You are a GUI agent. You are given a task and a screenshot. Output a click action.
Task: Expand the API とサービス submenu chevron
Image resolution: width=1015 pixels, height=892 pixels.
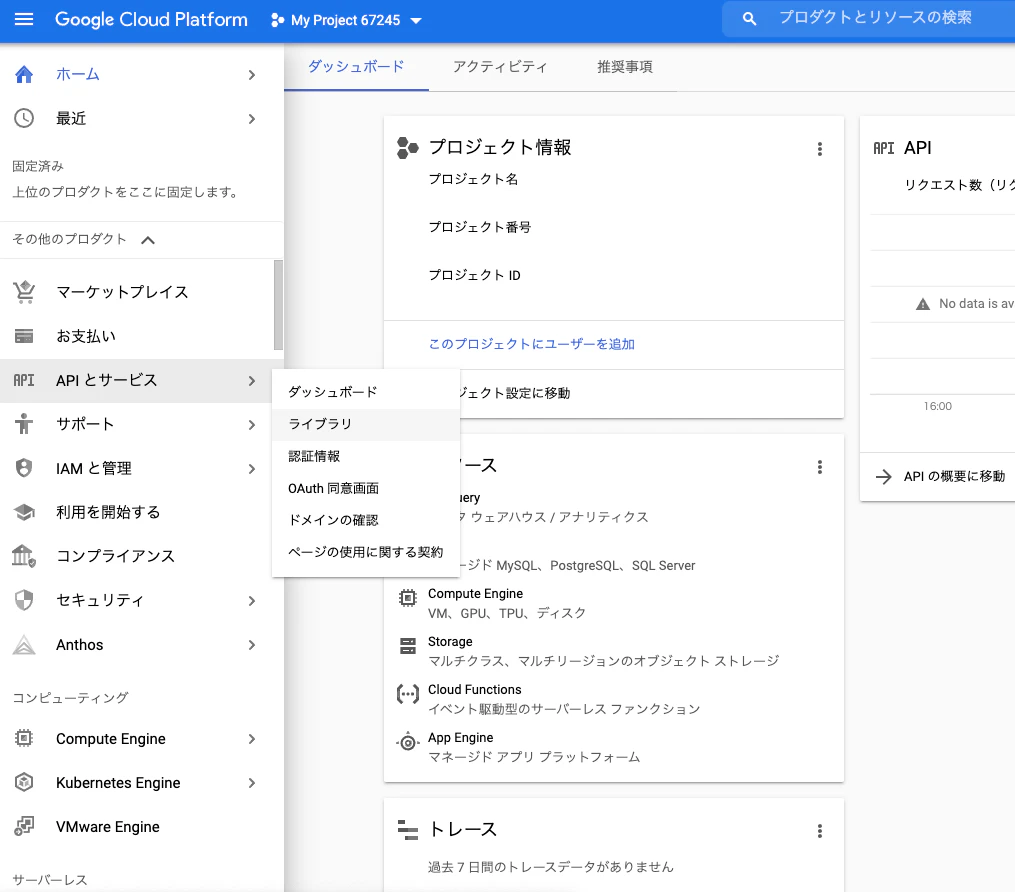click(x=252, y=381)
